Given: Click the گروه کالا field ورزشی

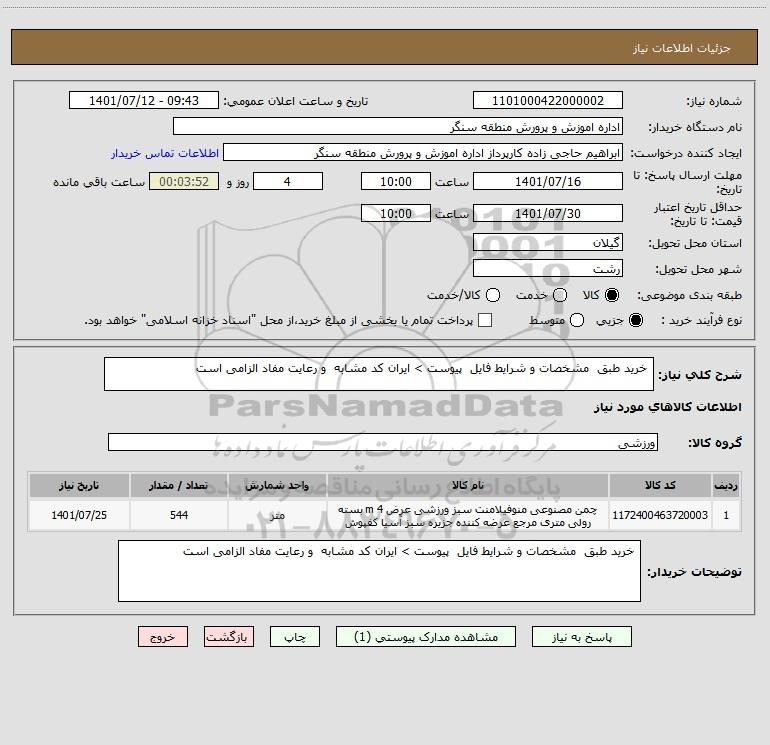Looking at the screenshot, I should (383, 442).
